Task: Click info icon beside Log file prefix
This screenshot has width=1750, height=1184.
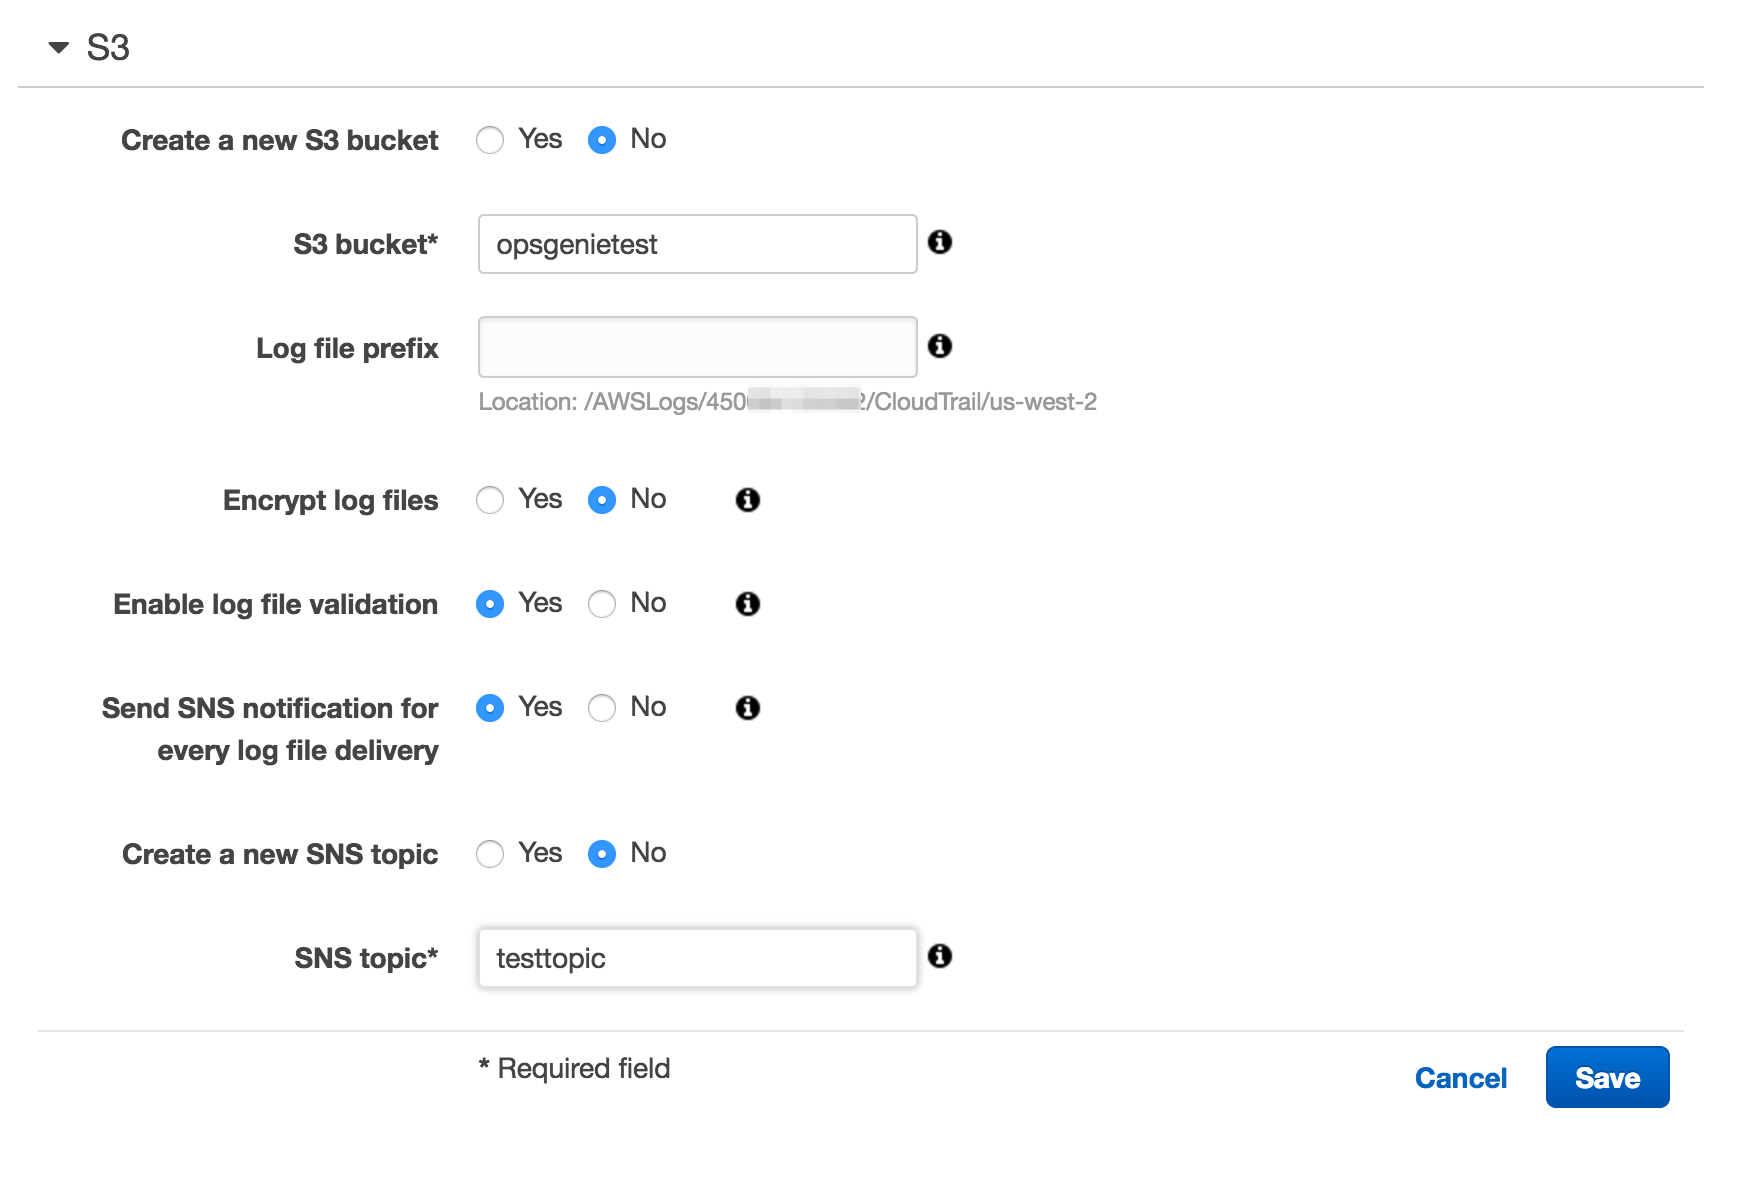Action: tap(940, 346)
